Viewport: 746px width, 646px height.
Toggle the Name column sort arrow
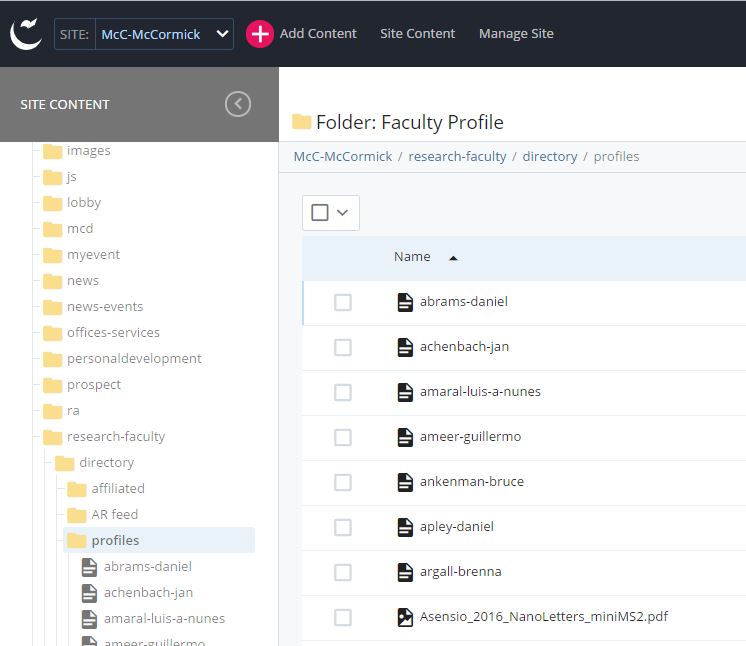tap(453, 258)
